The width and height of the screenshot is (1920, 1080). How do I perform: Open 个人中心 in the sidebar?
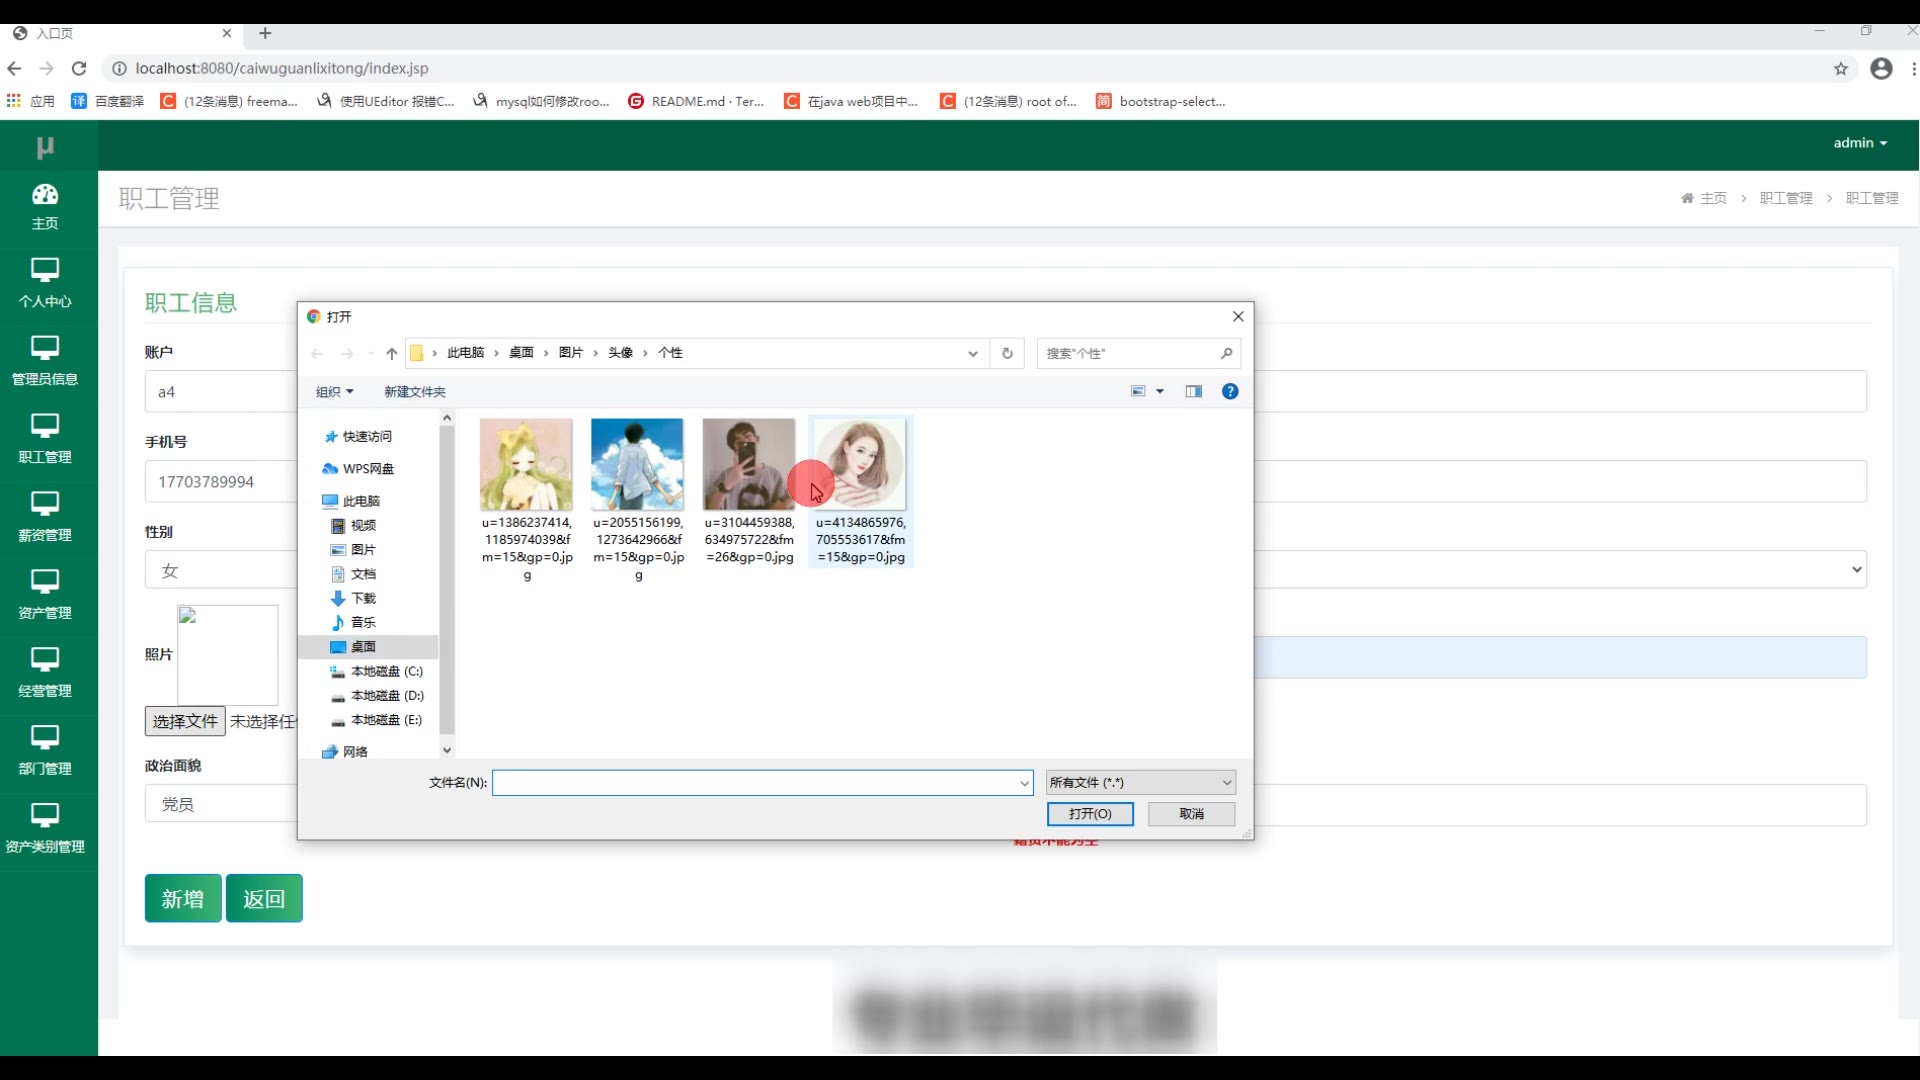pos(45,284)
